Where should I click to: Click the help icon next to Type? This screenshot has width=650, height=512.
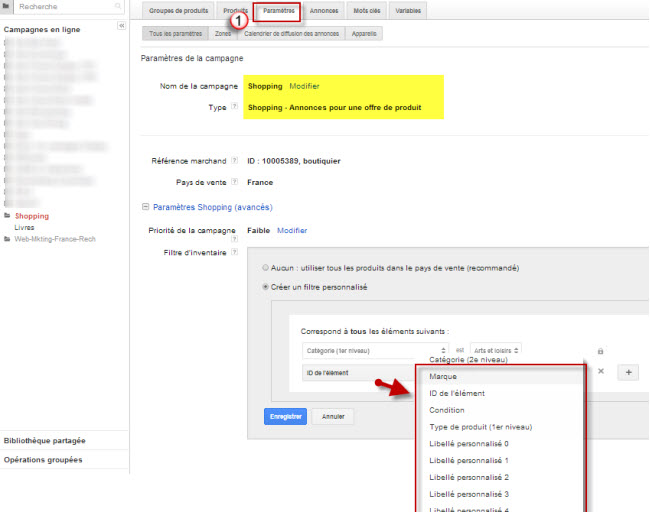point(235,106)
